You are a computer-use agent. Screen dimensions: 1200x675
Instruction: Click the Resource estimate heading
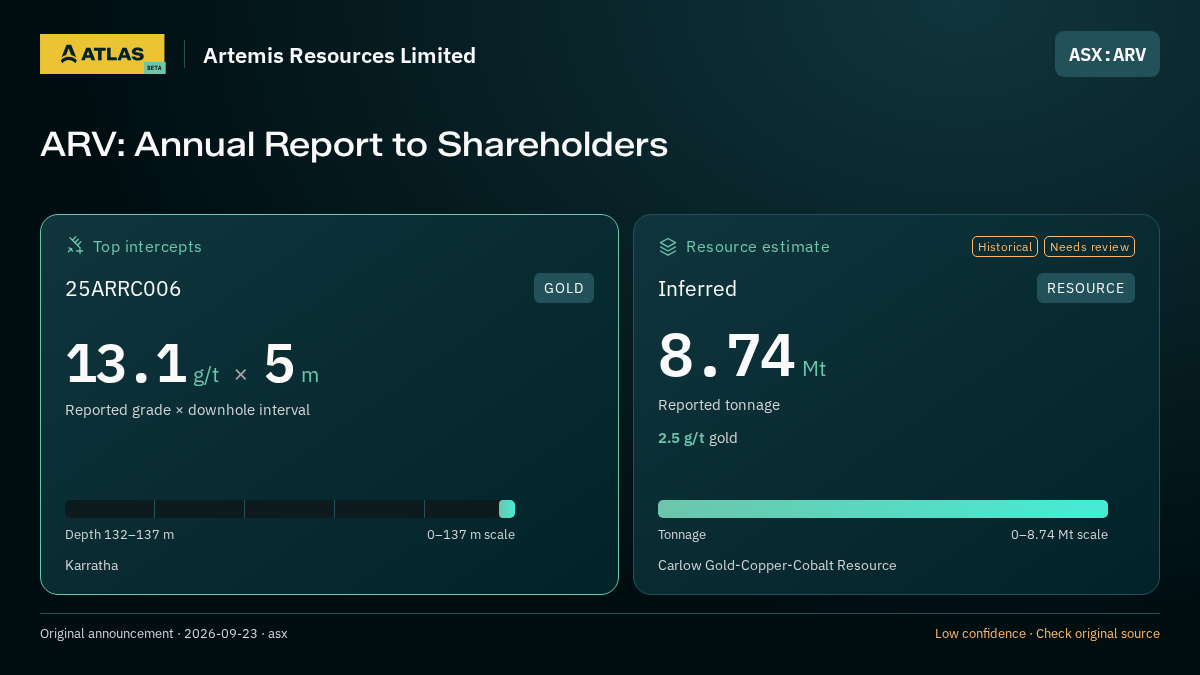pos(758,246)
